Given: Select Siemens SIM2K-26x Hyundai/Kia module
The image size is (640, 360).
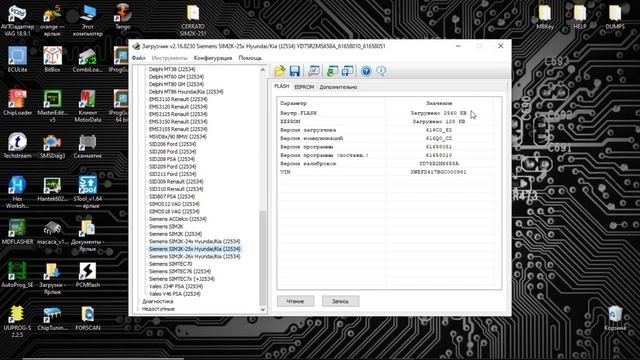Looking at the screenshot, I should coord(194,256).
